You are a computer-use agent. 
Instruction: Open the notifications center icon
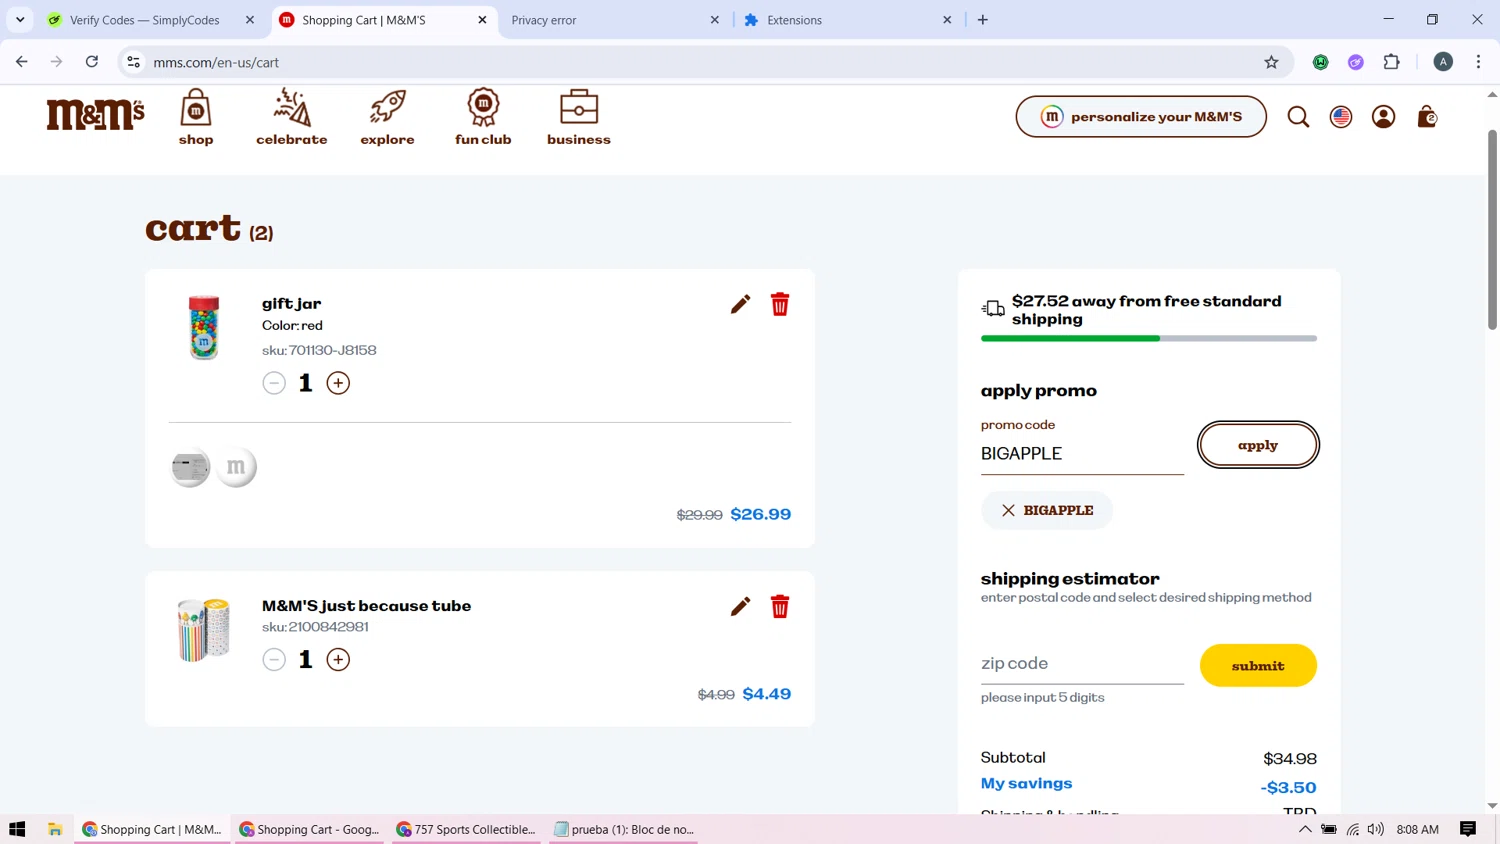coord(1468,829)
